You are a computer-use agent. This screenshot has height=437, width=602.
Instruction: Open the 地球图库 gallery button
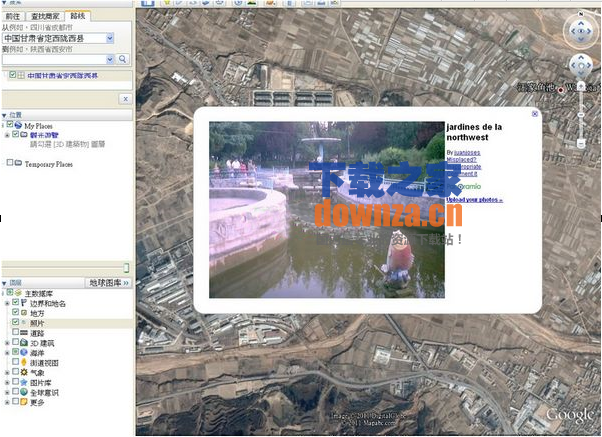(x=109, y=283)
